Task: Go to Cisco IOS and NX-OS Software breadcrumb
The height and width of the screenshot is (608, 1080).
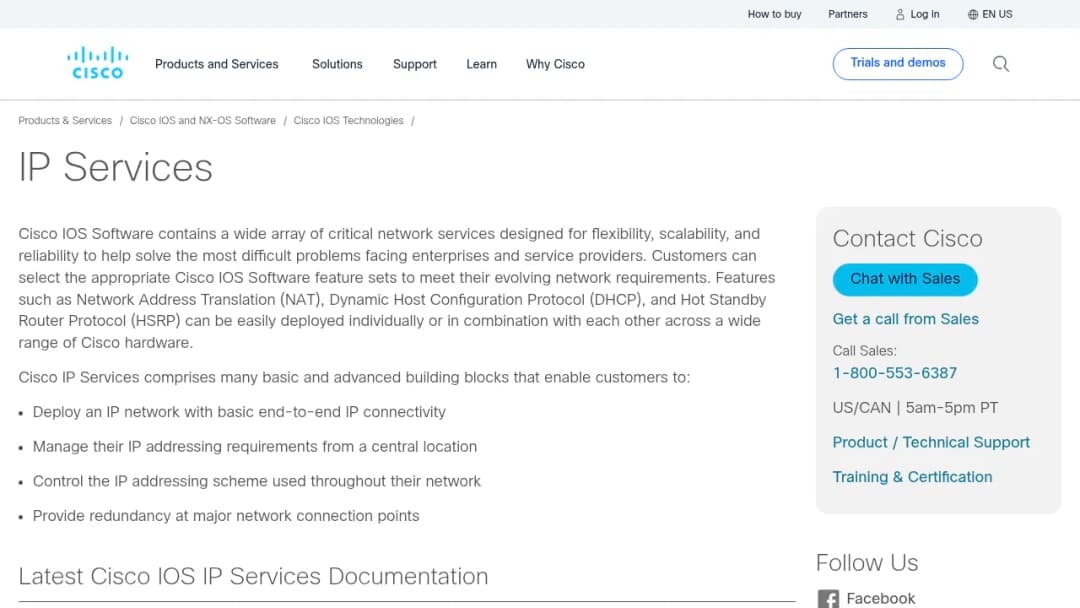Action: [202, 120]
